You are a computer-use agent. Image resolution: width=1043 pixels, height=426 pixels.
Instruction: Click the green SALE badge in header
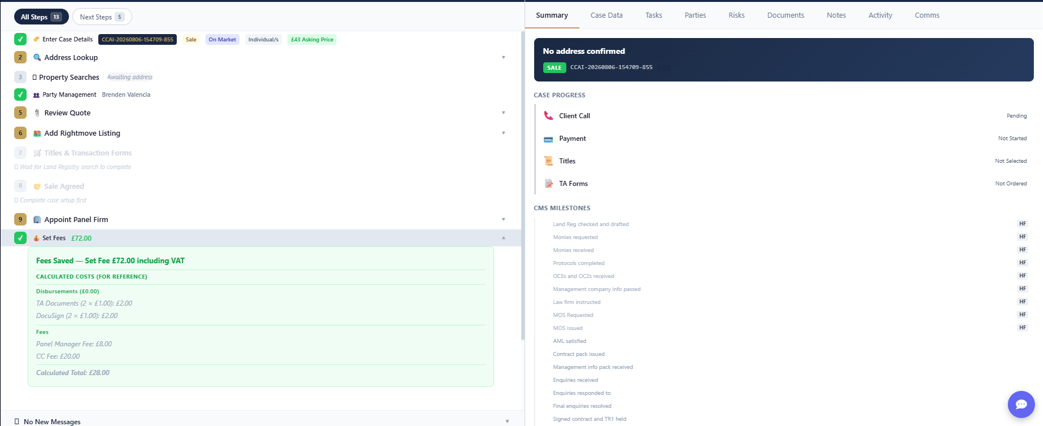click(554, 68)
